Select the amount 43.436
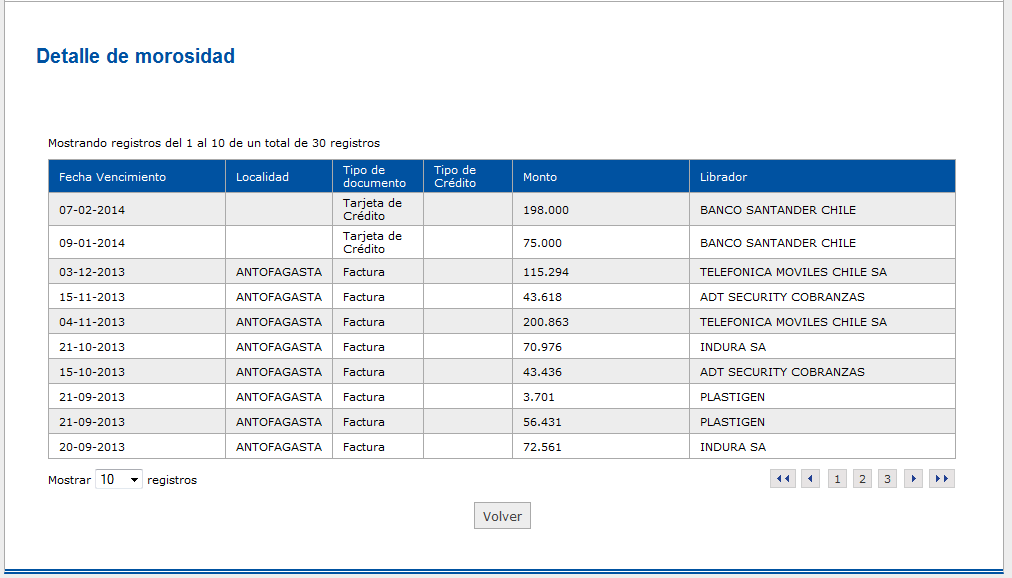 542,372
